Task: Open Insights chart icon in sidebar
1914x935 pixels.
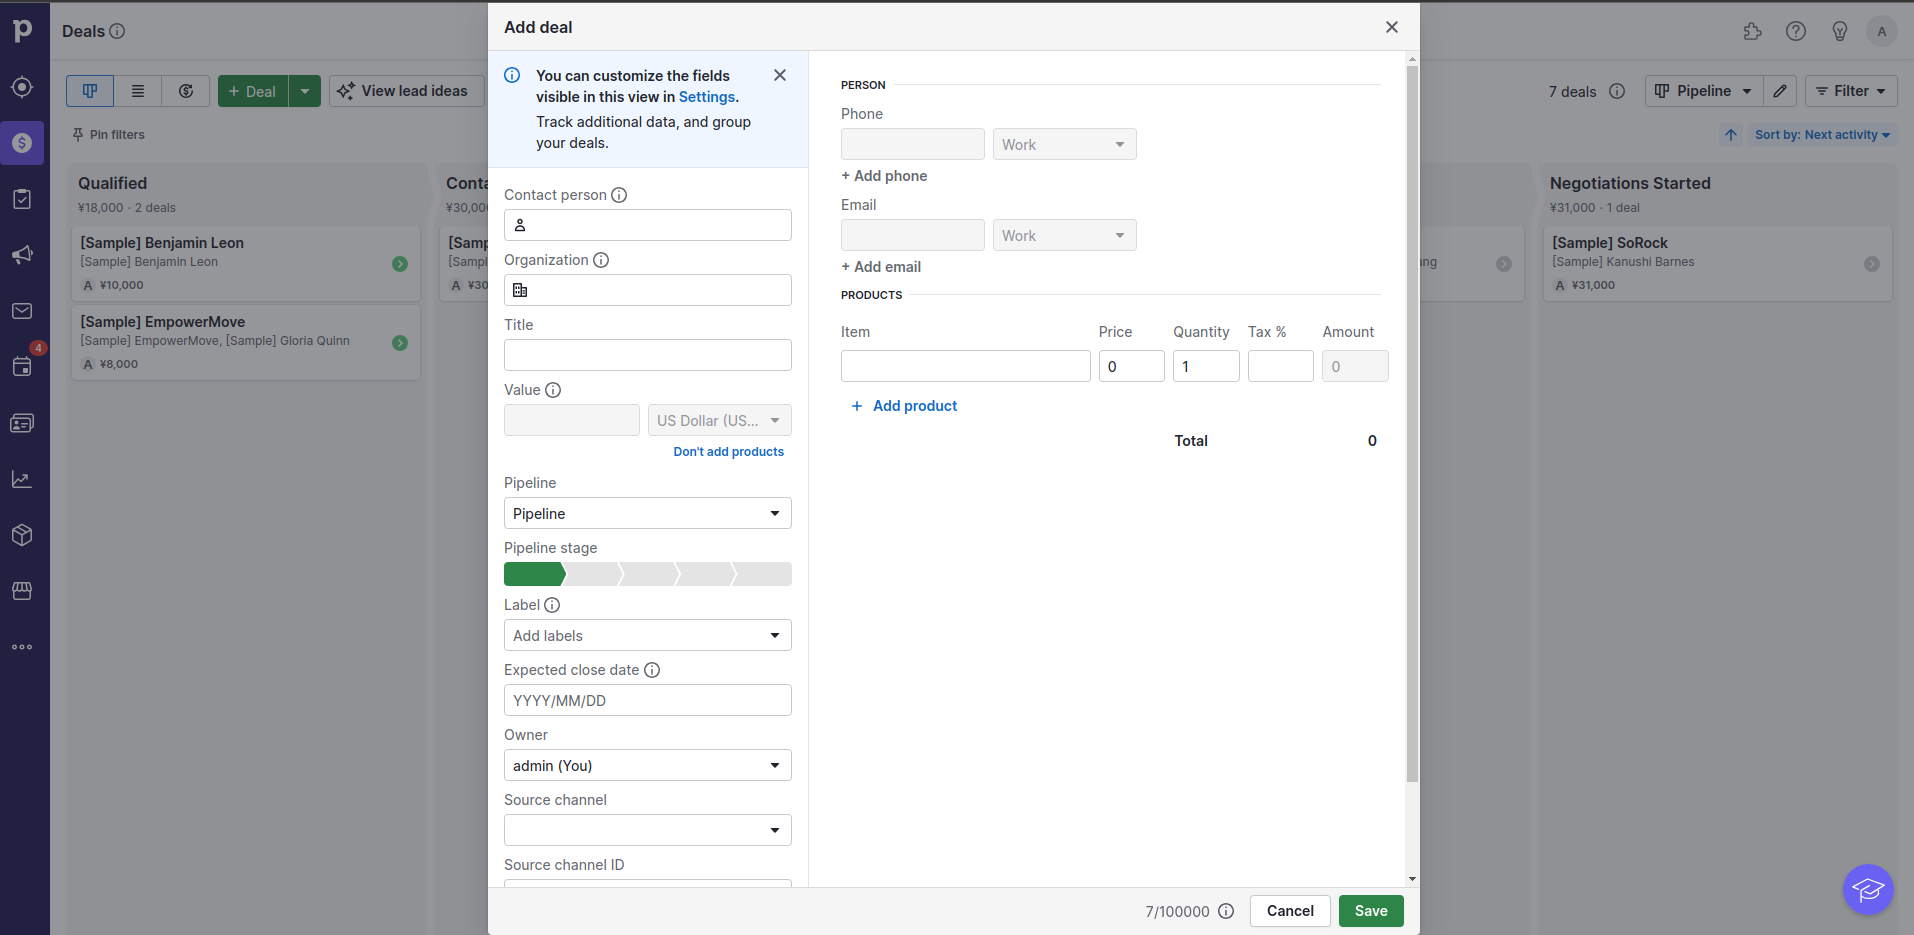Action: point(22,479)
